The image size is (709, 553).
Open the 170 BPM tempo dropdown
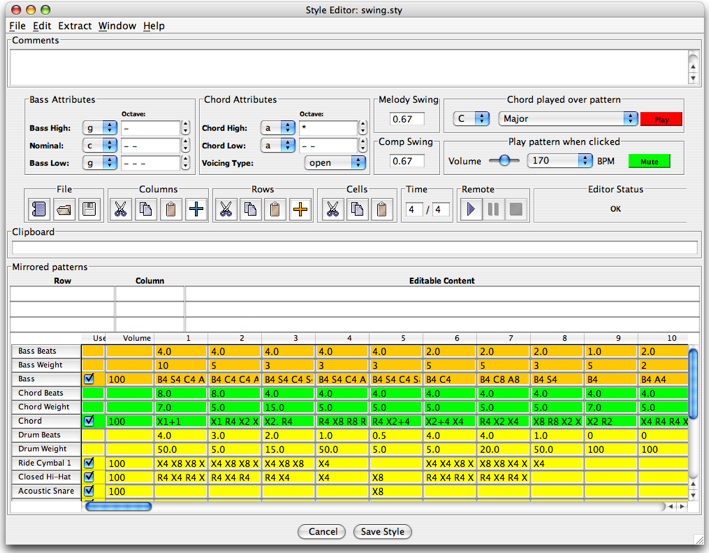click(560, 160)
